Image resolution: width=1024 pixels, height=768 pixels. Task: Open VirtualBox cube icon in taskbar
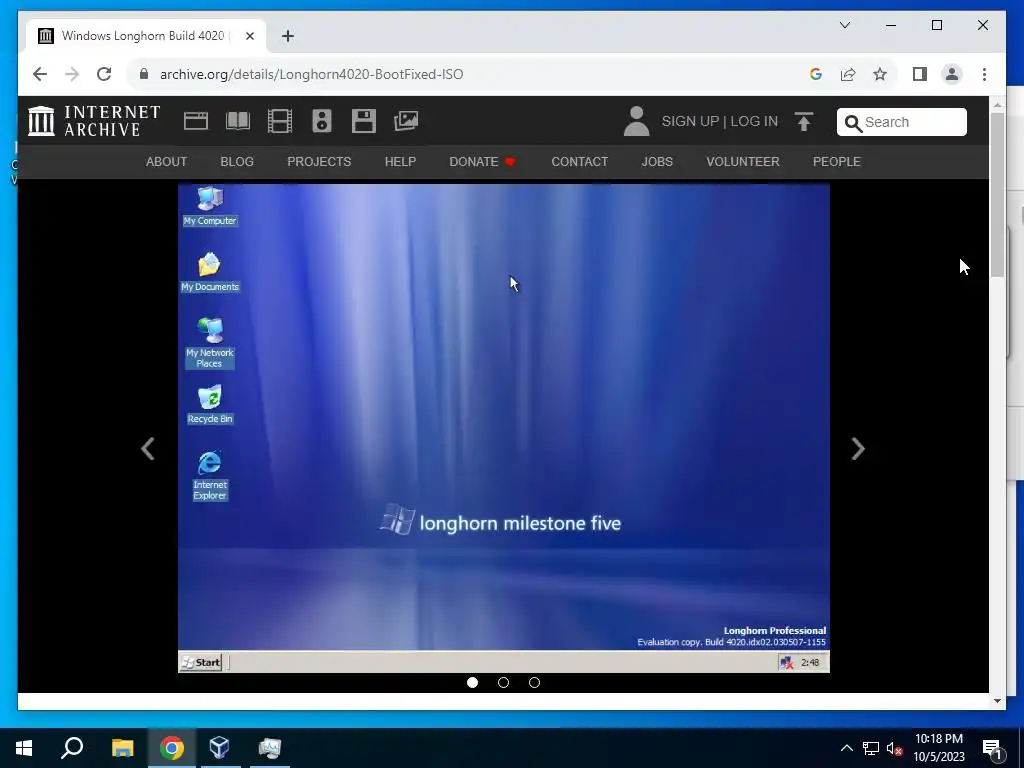[220, 748]
